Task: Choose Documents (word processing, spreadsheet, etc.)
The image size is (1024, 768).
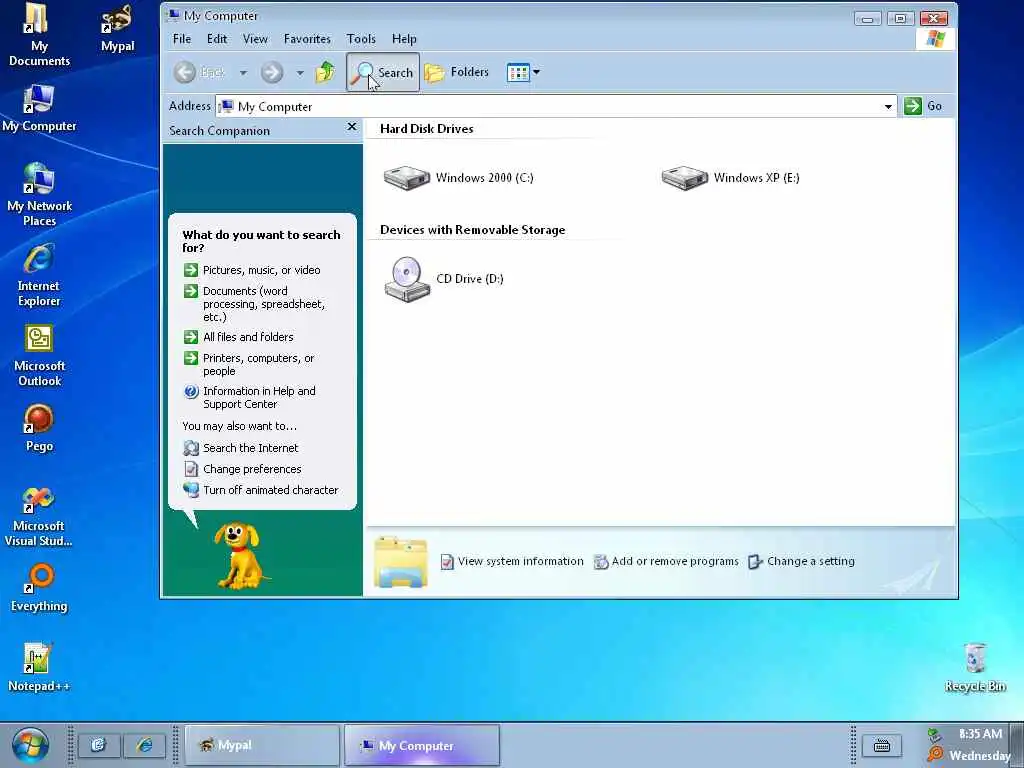Action: coord(263,304)
